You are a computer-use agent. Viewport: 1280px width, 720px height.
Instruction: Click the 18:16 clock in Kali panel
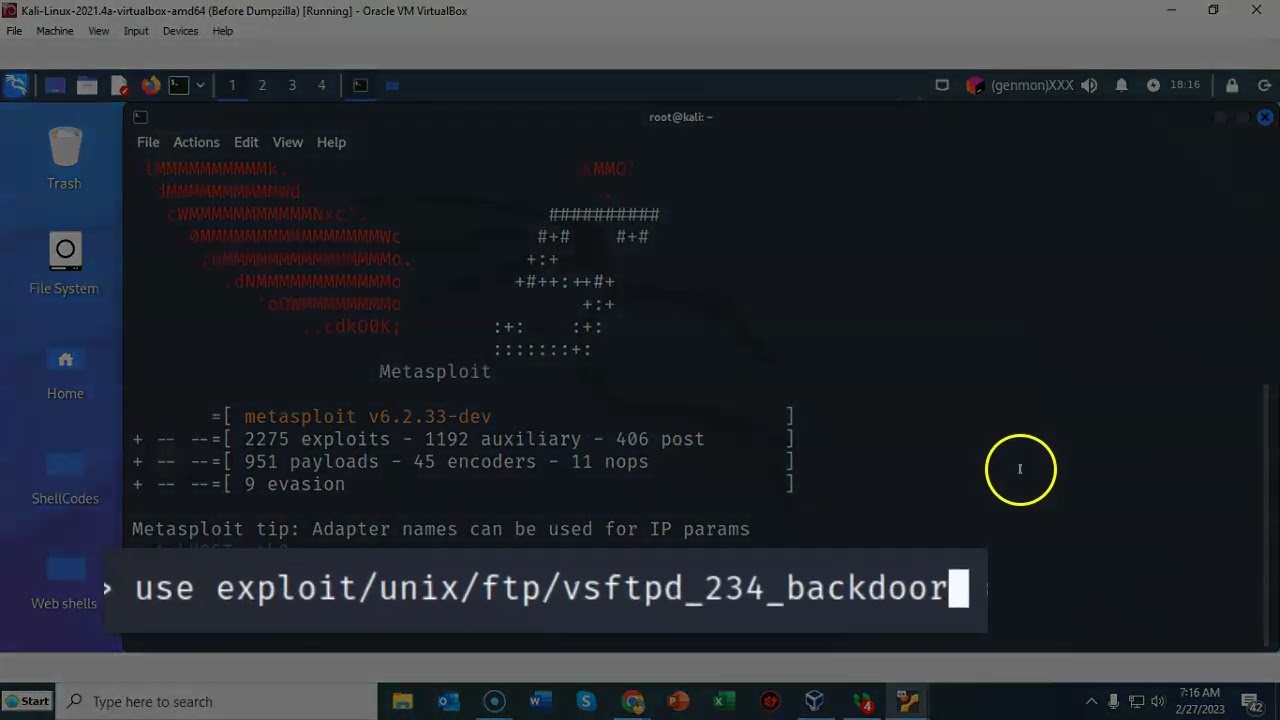coord(1185,86)
